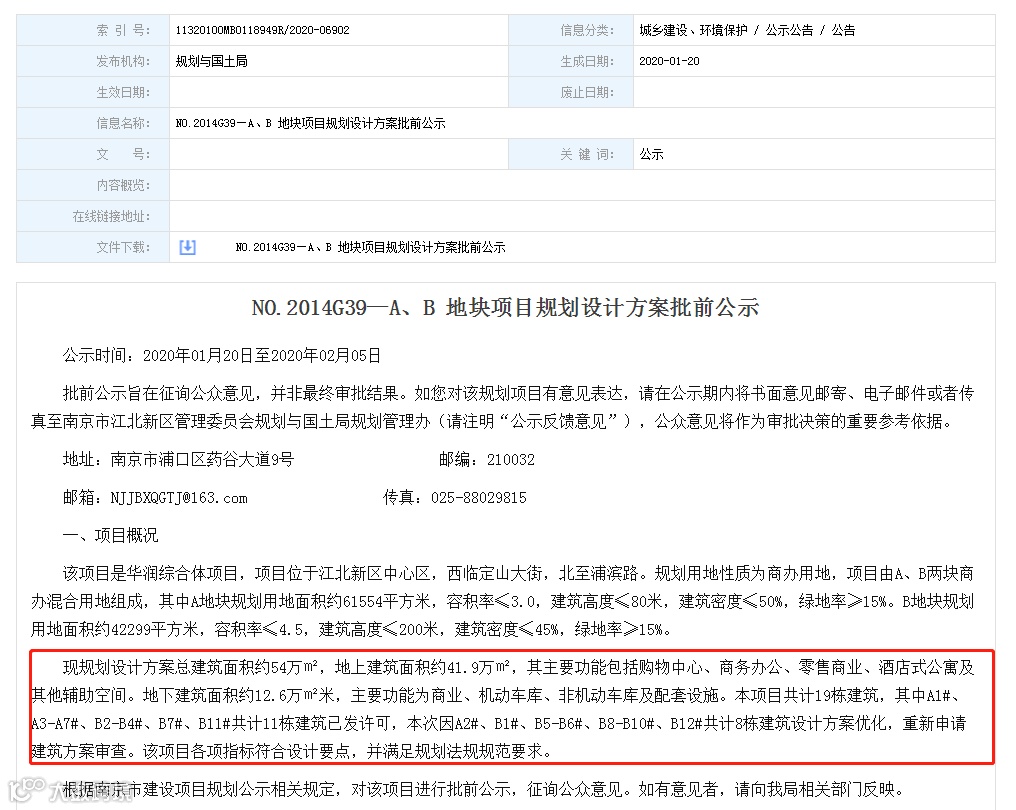Select the information name value in the table
Image resolution: width=1016 pixels, height=810 pixels.
coord(310,123)
